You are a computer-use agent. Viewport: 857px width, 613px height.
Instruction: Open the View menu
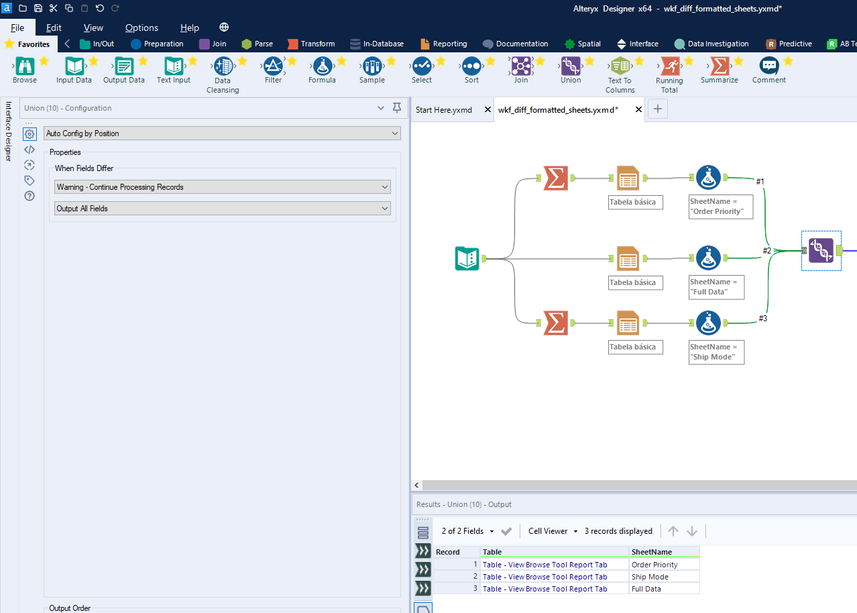coord(93,27)
